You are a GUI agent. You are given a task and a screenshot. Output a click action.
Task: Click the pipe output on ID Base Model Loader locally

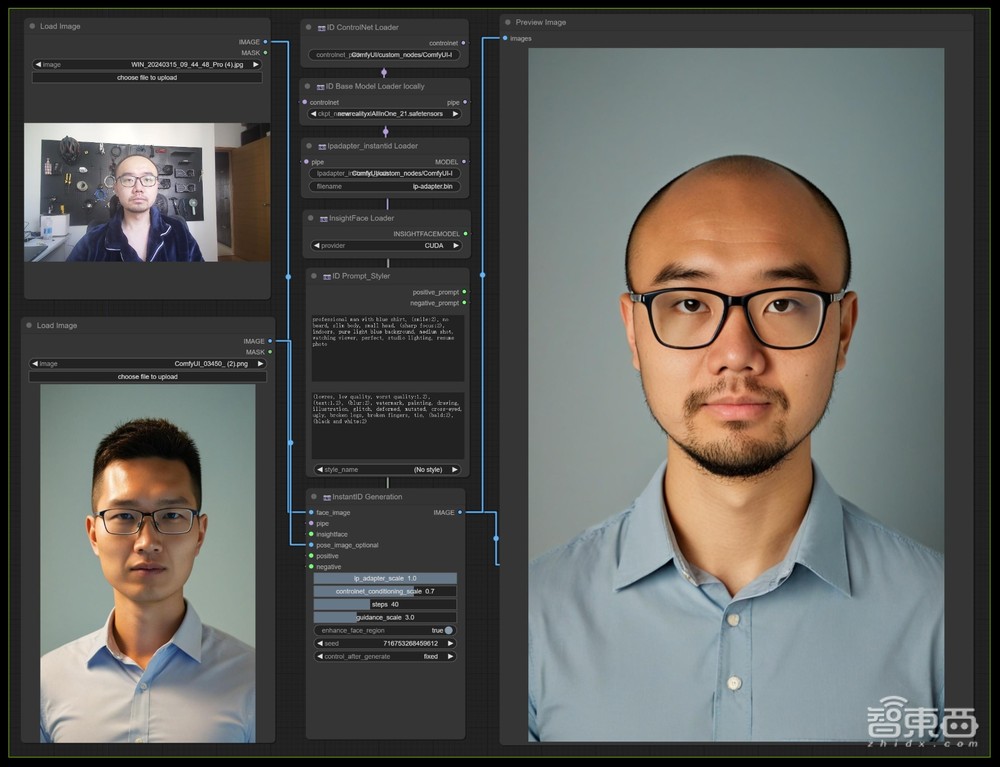point(464,102)
